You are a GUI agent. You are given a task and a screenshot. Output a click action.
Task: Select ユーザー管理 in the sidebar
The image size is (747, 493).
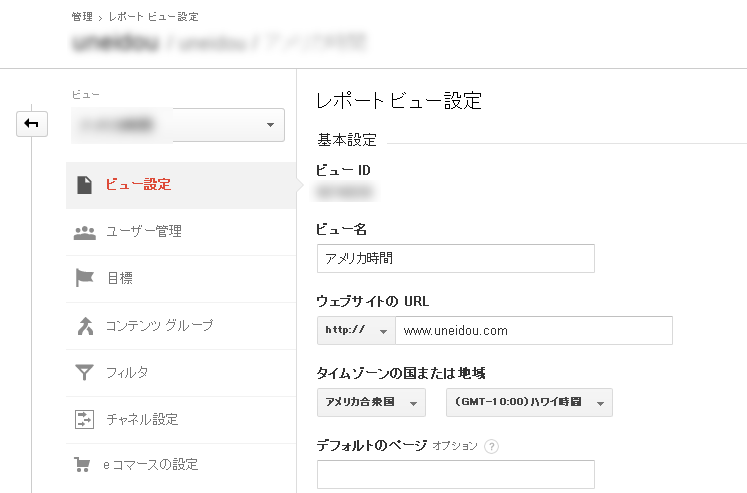tap(144, 232)
